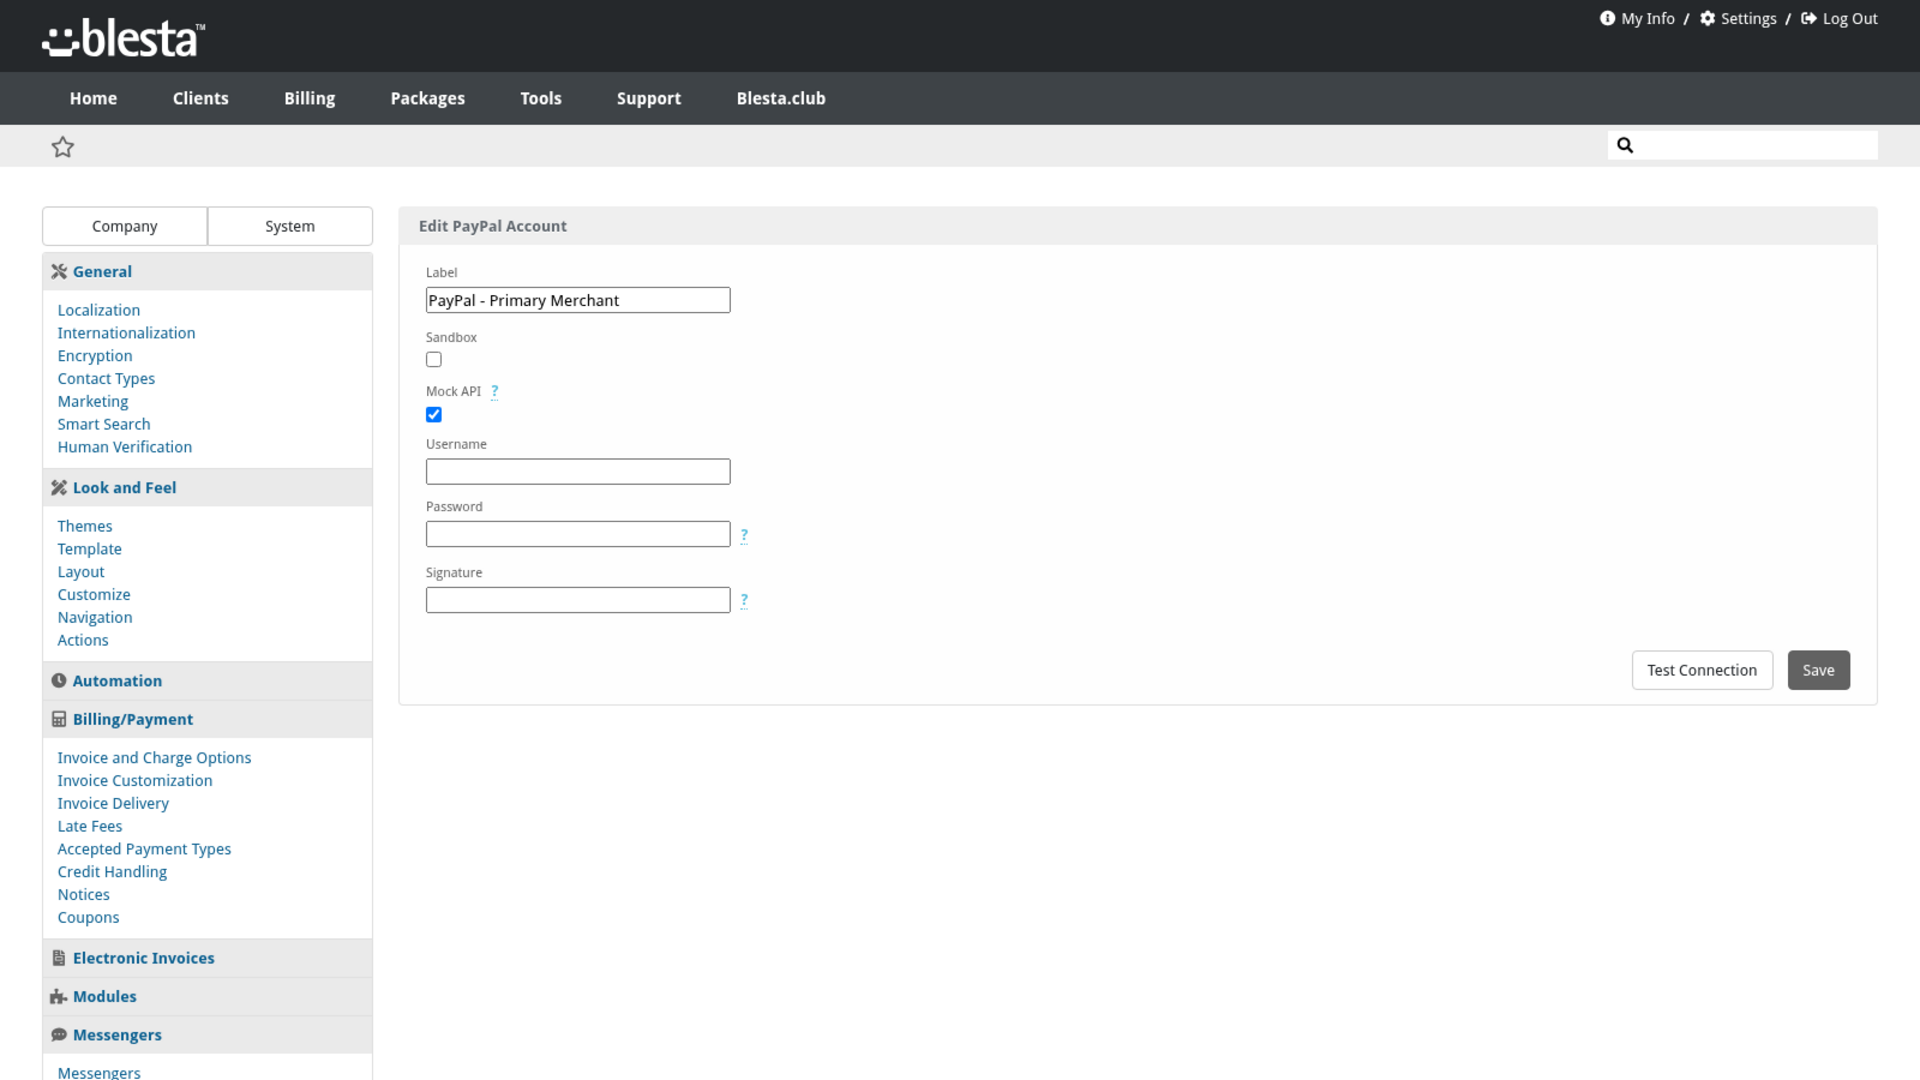
Task: Click the favorite star icon
Action: click(63, 147)
